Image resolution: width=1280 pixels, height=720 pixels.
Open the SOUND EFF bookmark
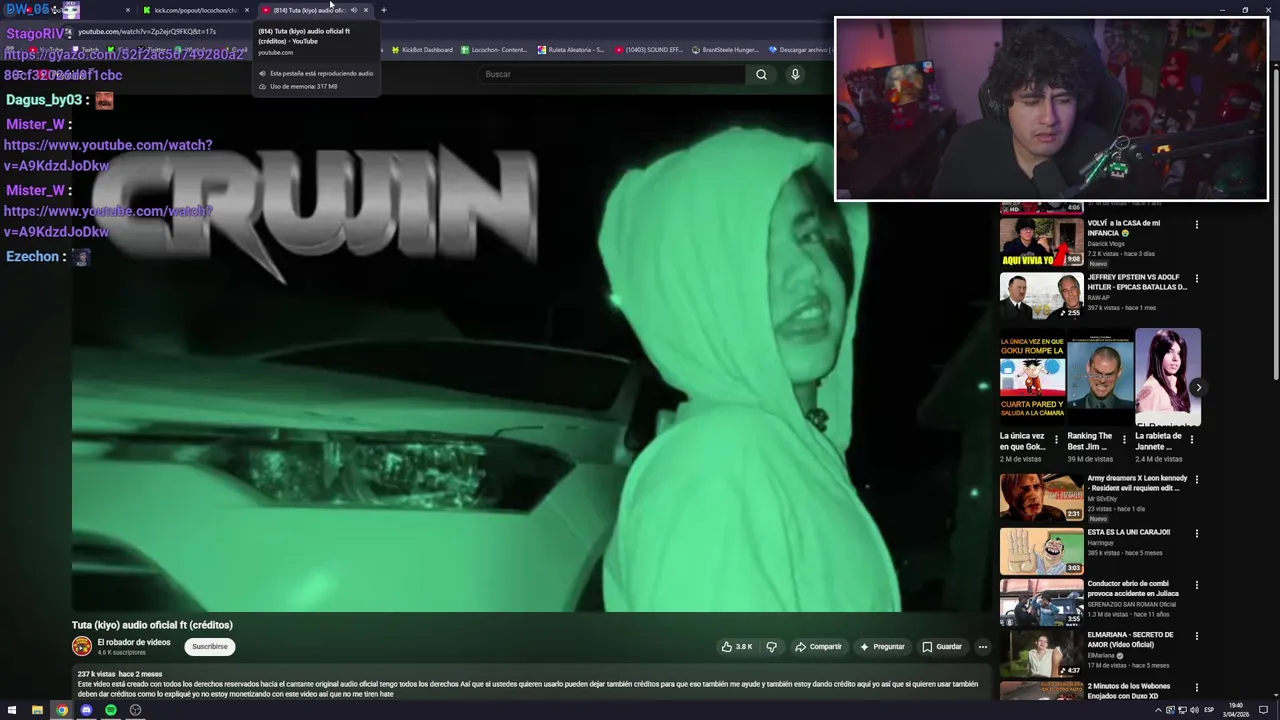tap(650, 50)
